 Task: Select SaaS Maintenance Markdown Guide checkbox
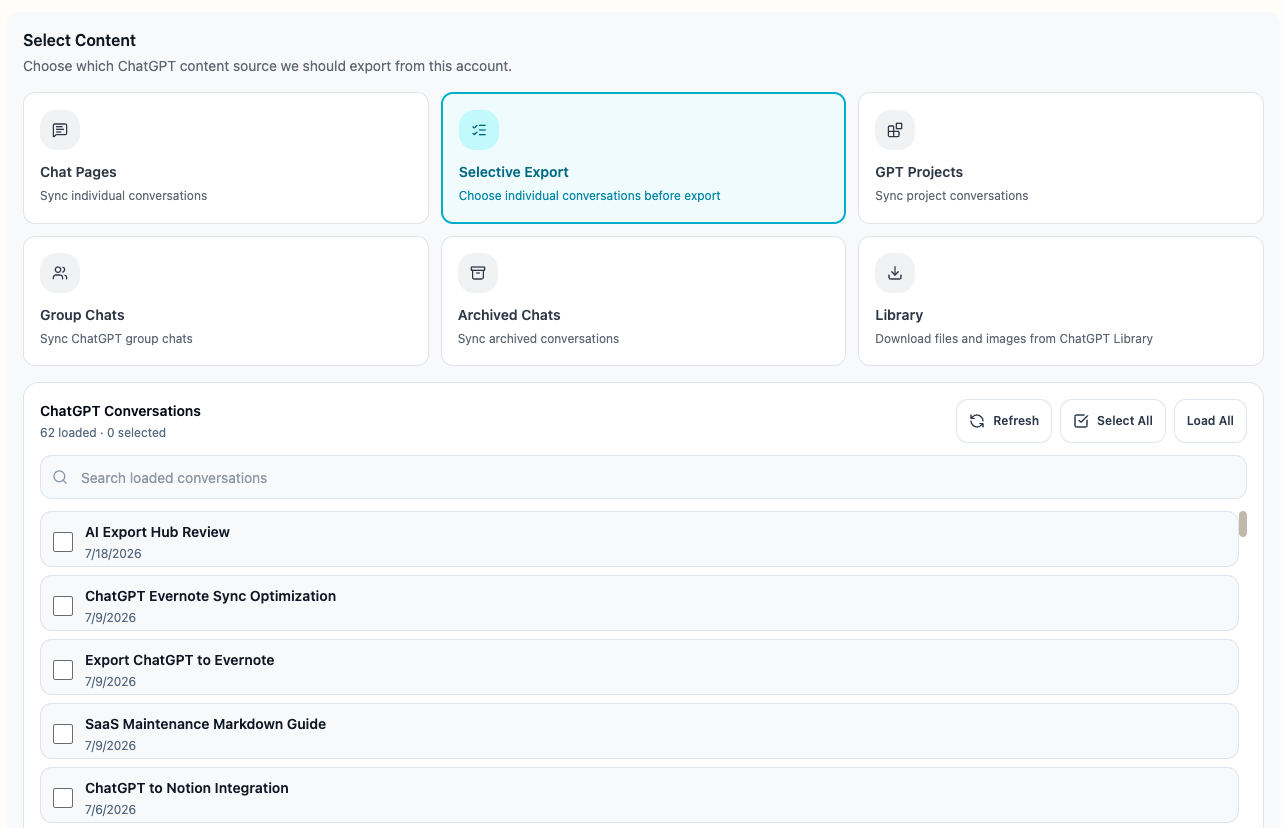[63, 734]
